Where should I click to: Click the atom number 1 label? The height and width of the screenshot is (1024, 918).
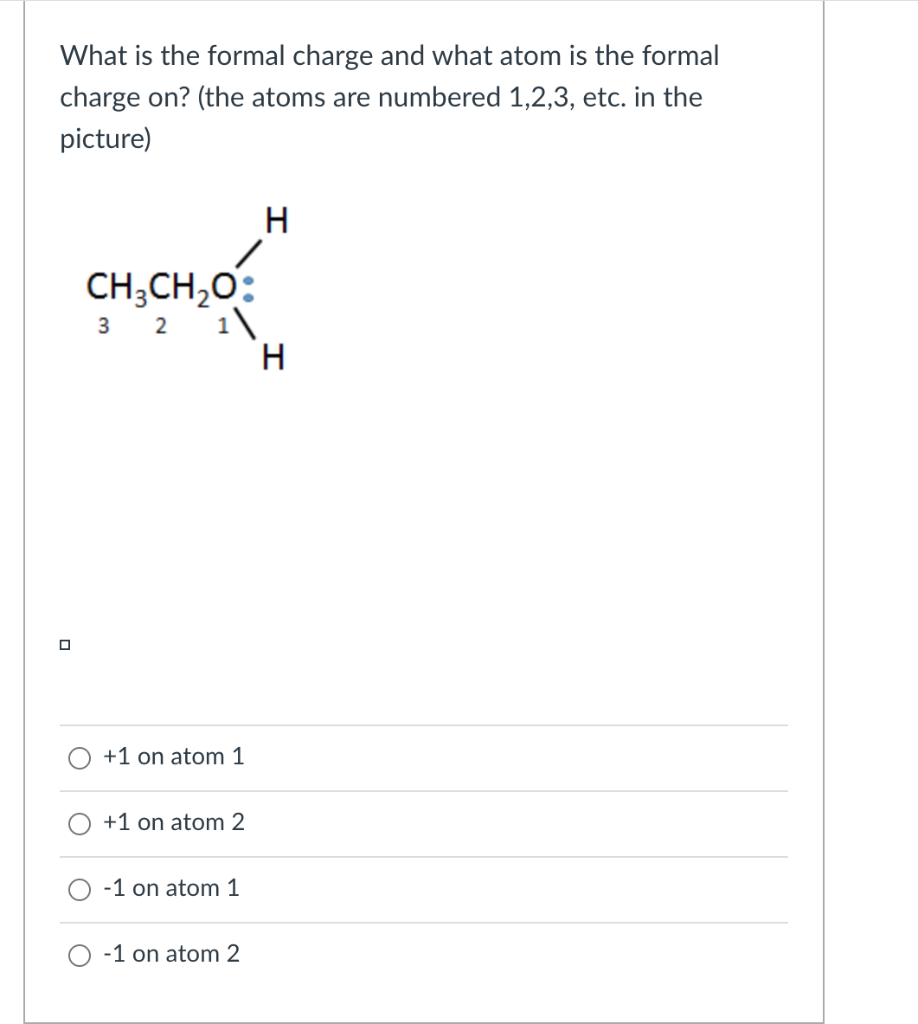tap(221, 324)
